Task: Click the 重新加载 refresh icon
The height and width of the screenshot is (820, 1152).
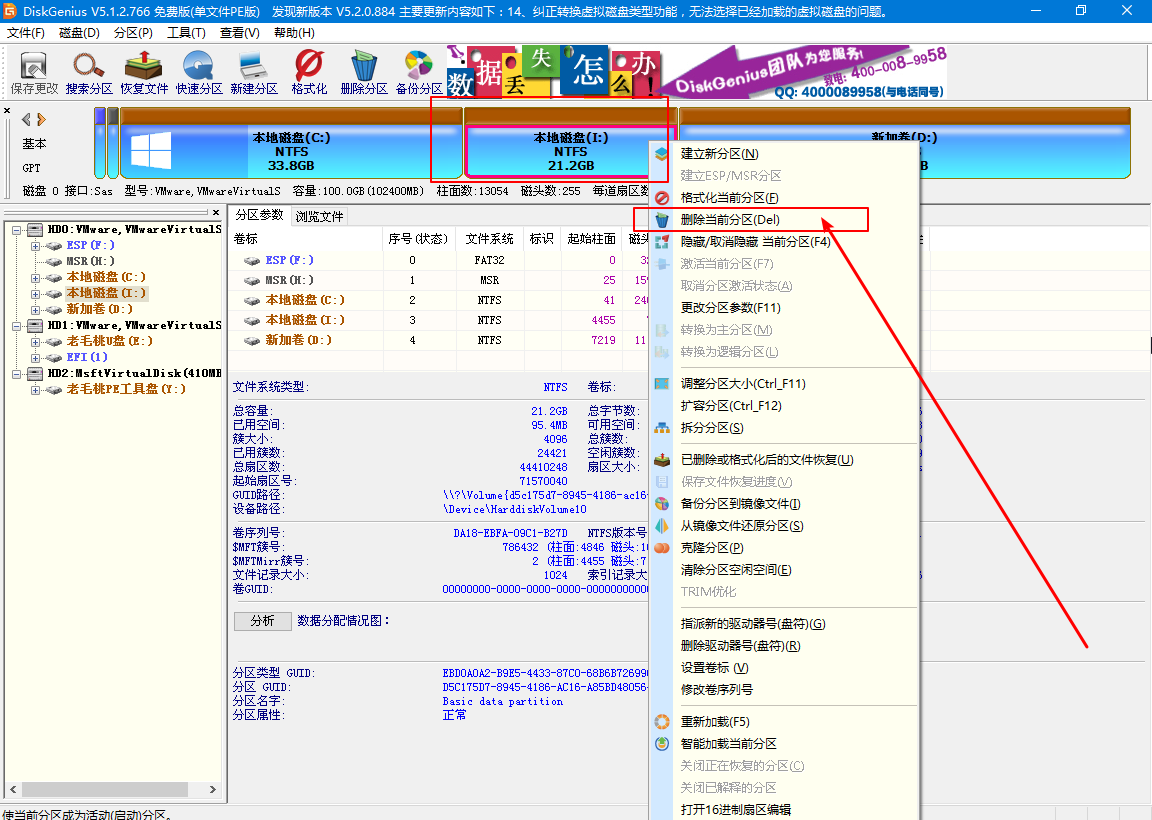Action: click(662, 722)
